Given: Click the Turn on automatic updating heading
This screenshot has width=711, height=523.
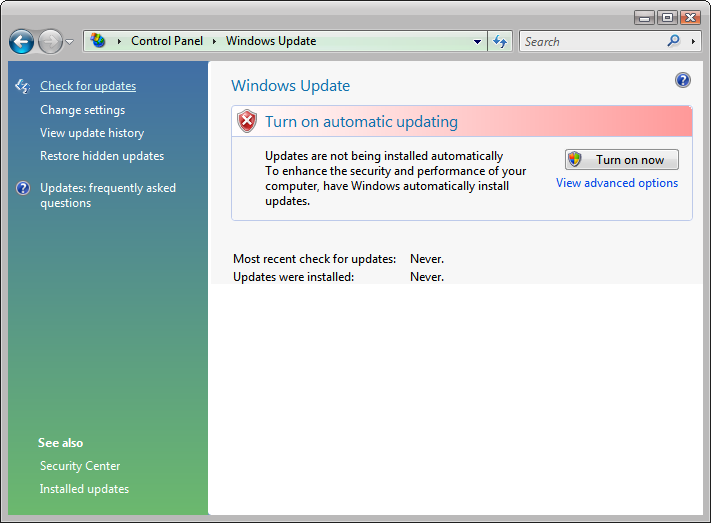Looking at the screenshot, I should pyautogui.click(x=361, y=122).
